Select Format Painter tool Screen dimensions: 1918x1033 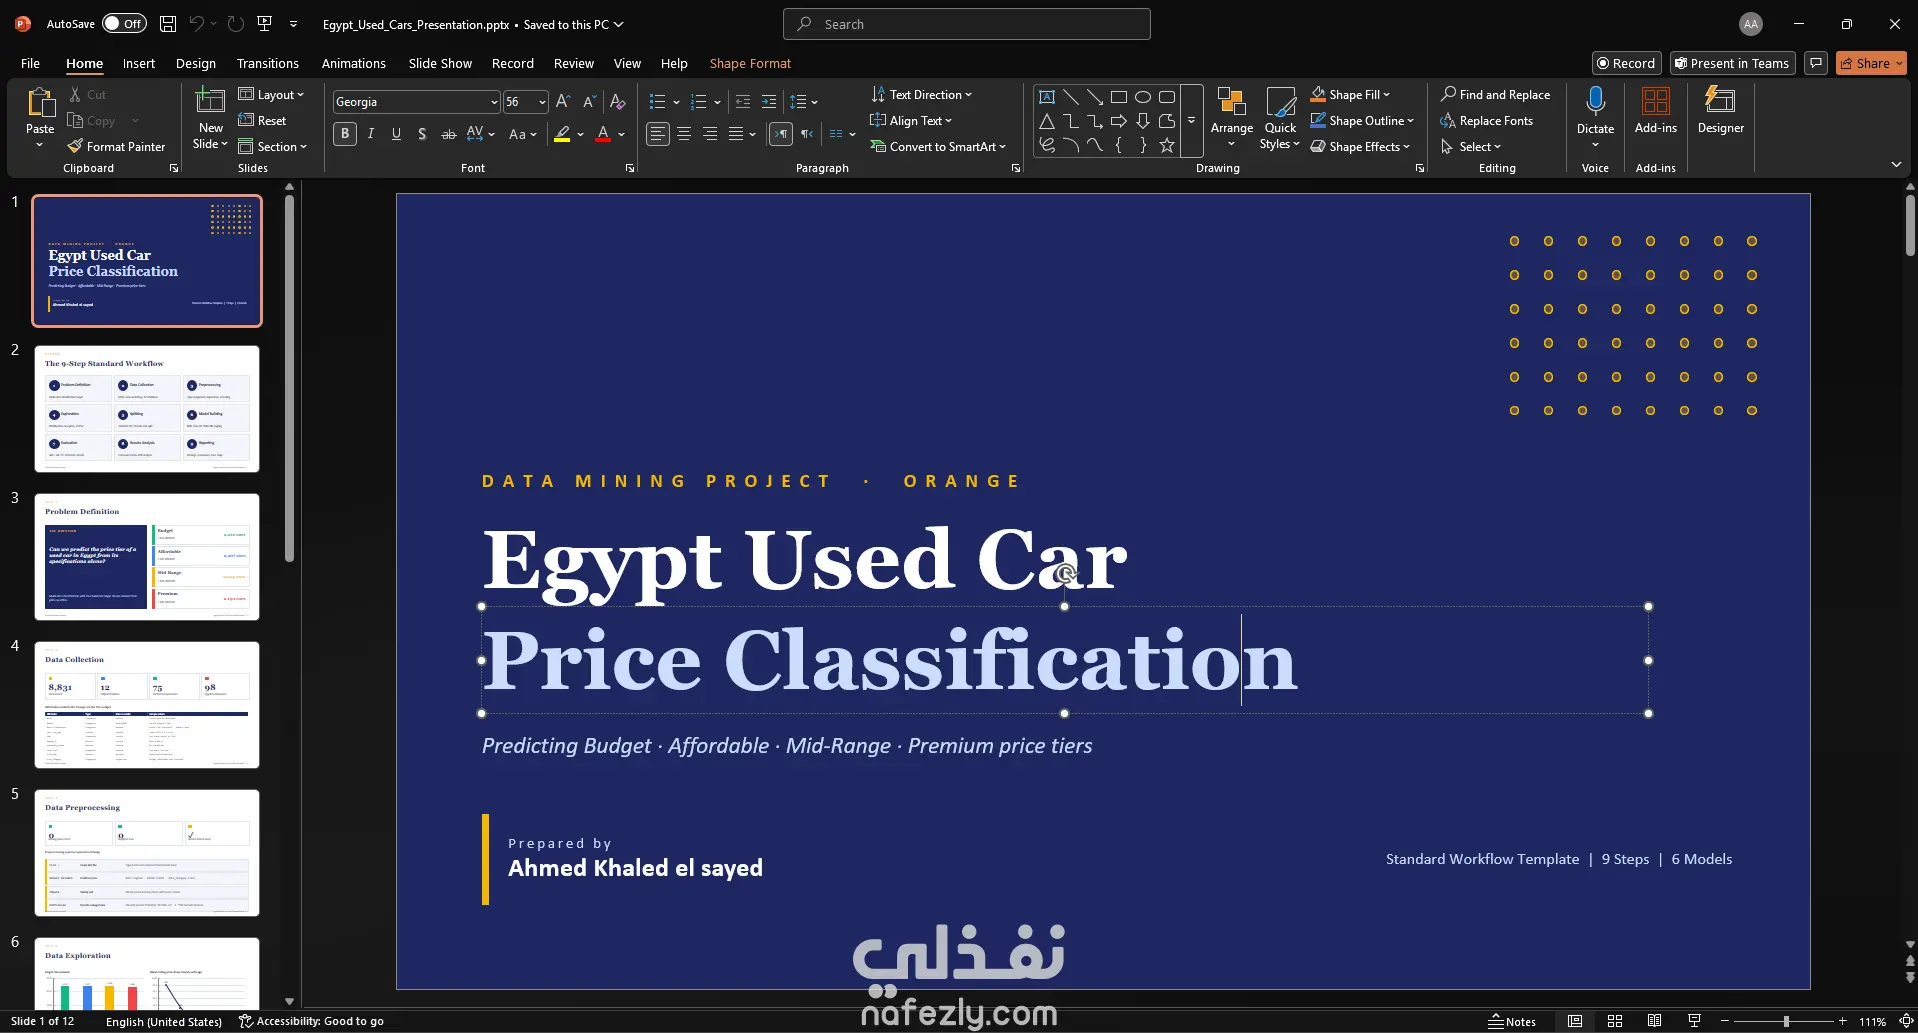pos(116,146)
